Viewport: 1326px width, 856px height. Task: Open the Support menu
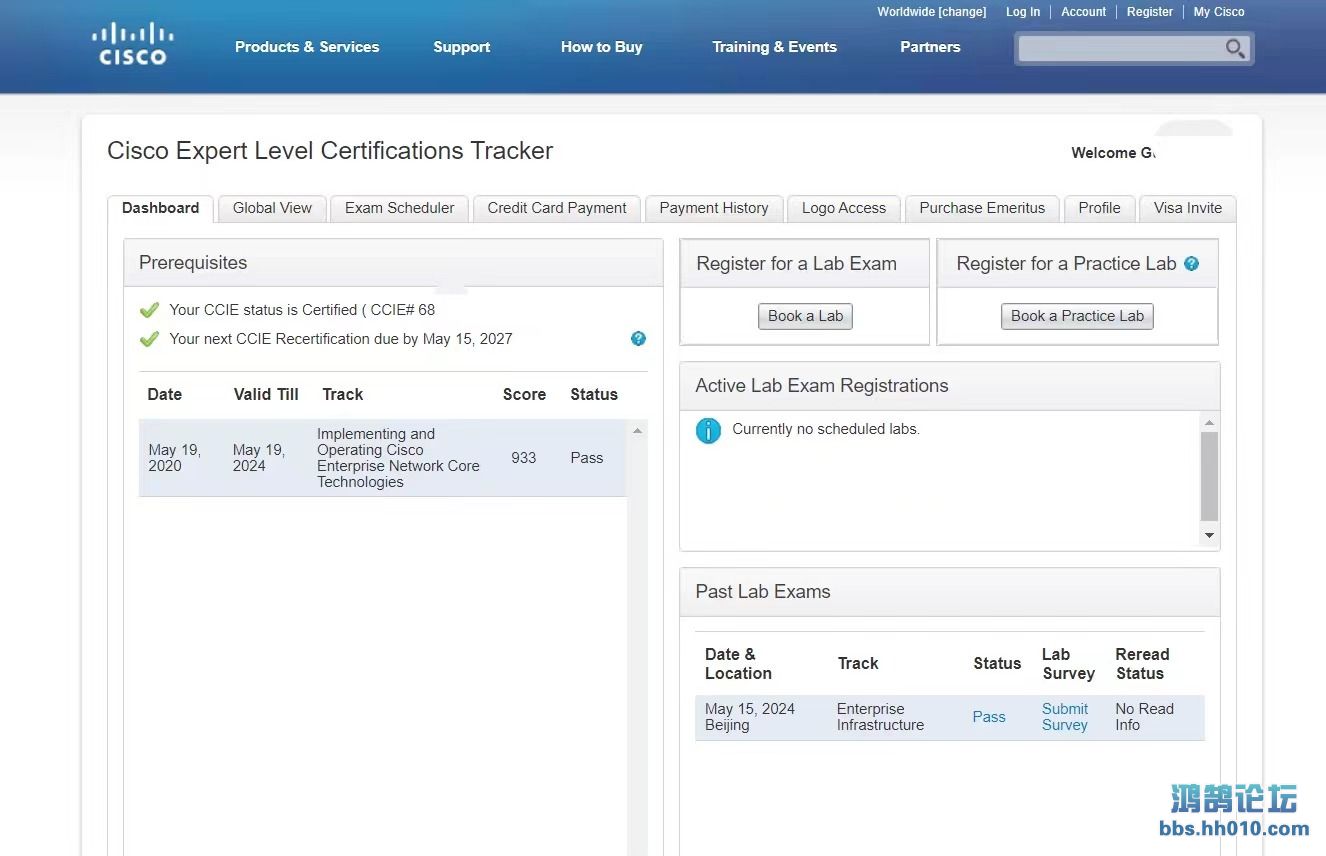pyautogui.click(x=462, y=47)
